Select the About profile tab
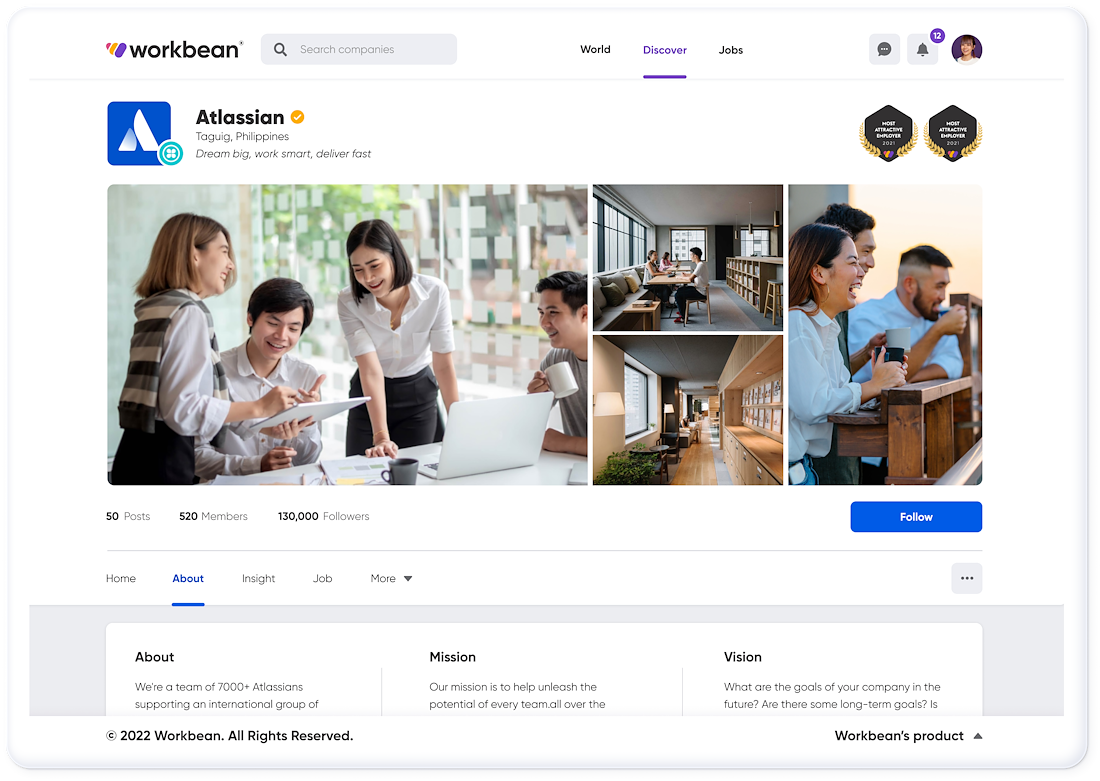This screenshot has height=781, width=1100. (x=188, y=578)
